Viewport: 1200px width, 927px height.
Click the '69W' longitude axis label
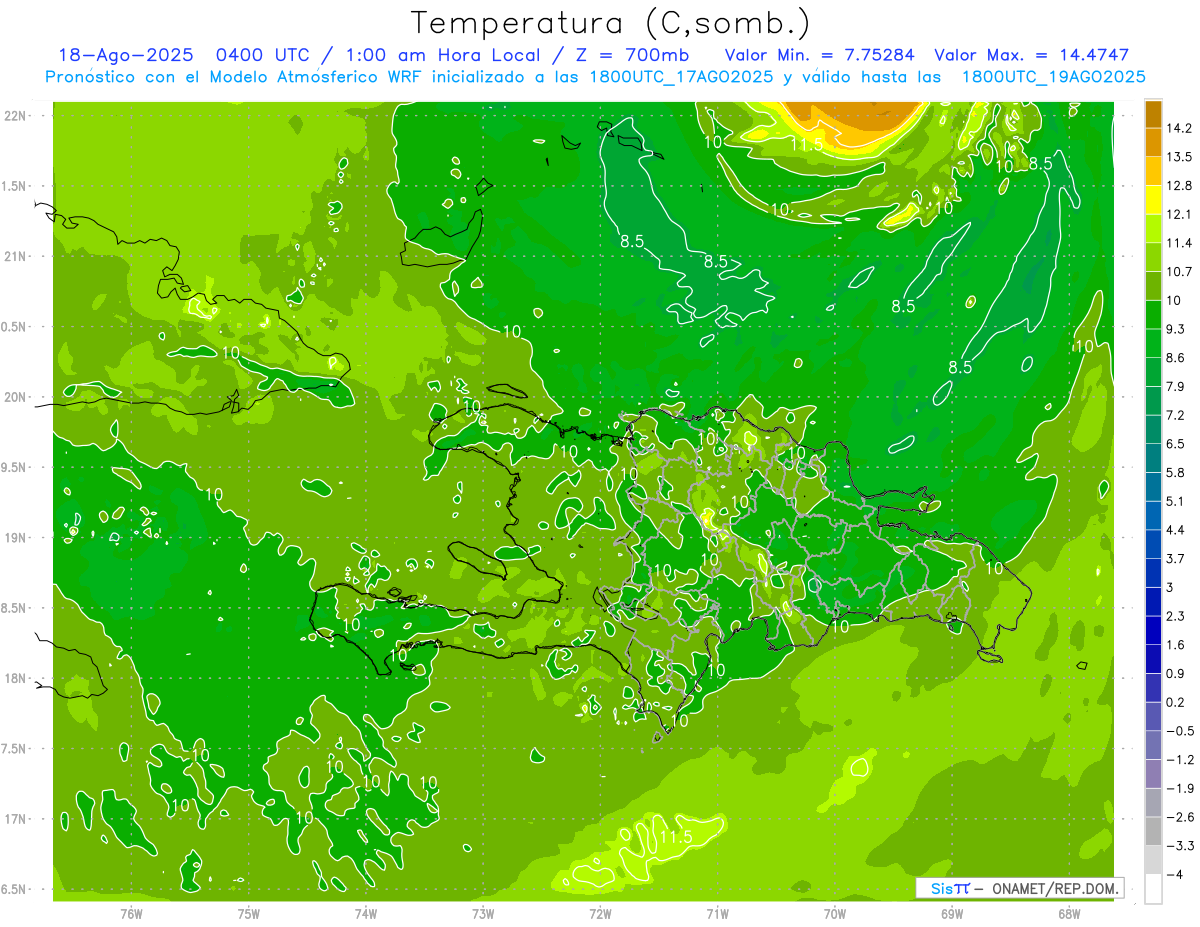click(x=952, y=913)
